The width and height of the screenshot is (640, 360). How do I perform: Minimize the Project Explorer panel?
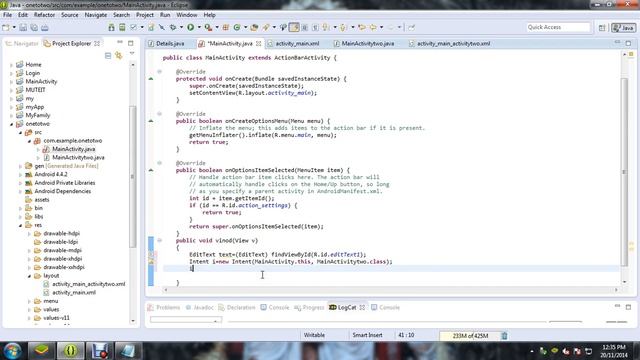[x=120, y=42]
